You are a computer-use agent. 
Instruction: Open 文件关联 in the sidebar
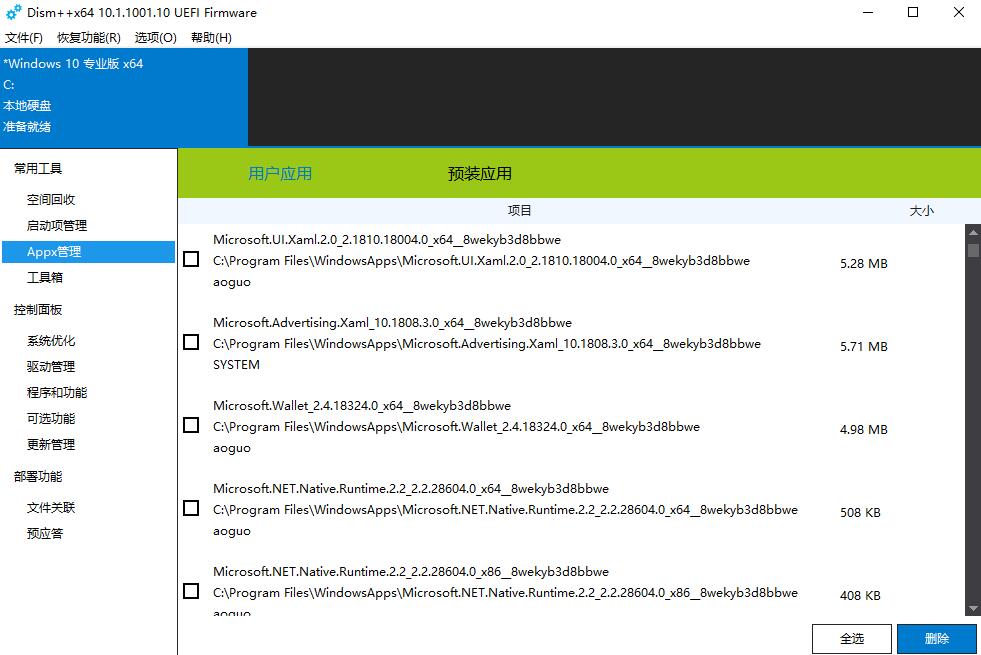click(x=51, y=507)
